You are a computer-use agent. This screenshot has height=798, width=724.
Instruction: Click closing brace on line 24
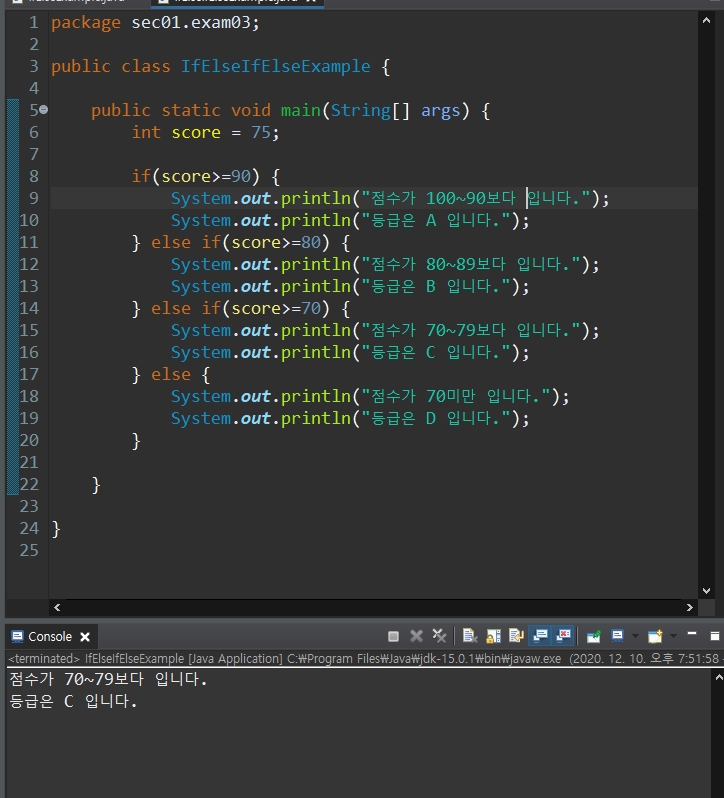pos(56,529)
